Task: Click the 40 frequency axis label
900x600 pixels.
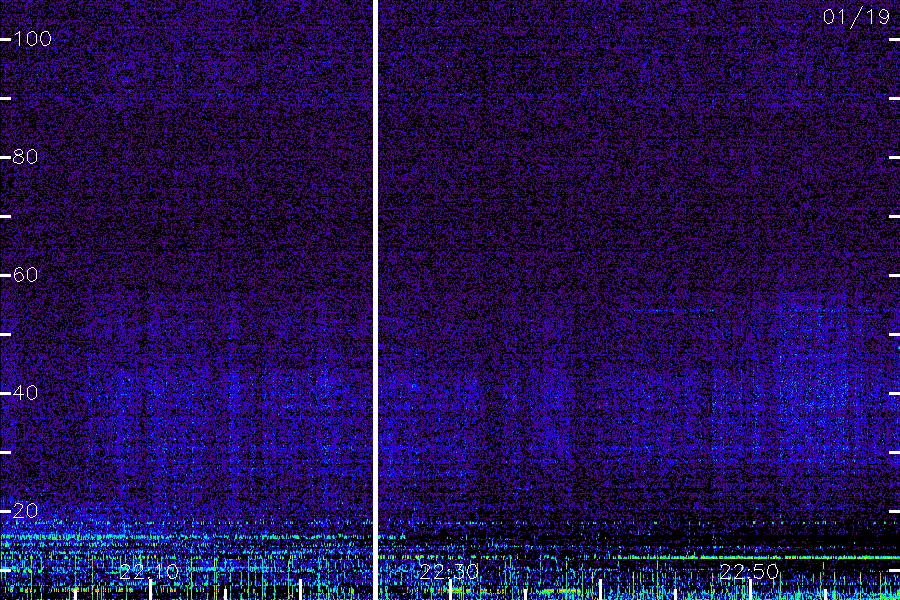Action: tap(25, 393)
